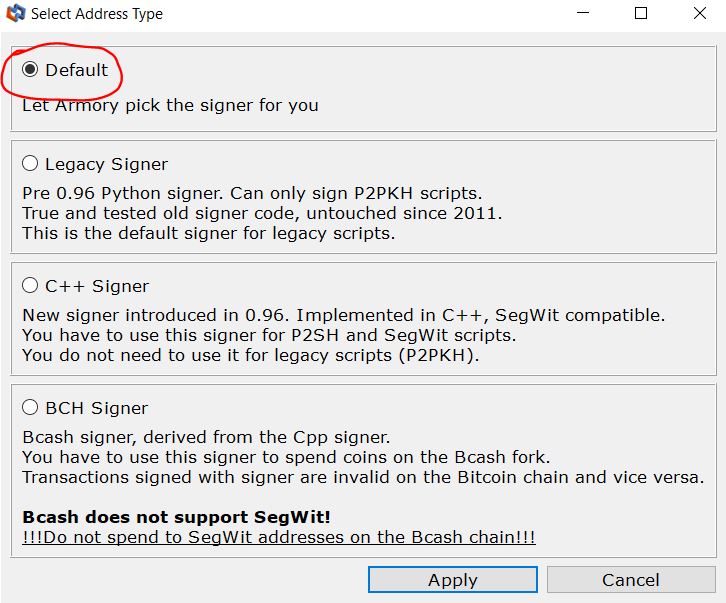Select the C++ Signer radio button
This screenshot has height=603, width=726.
point(30,285)
